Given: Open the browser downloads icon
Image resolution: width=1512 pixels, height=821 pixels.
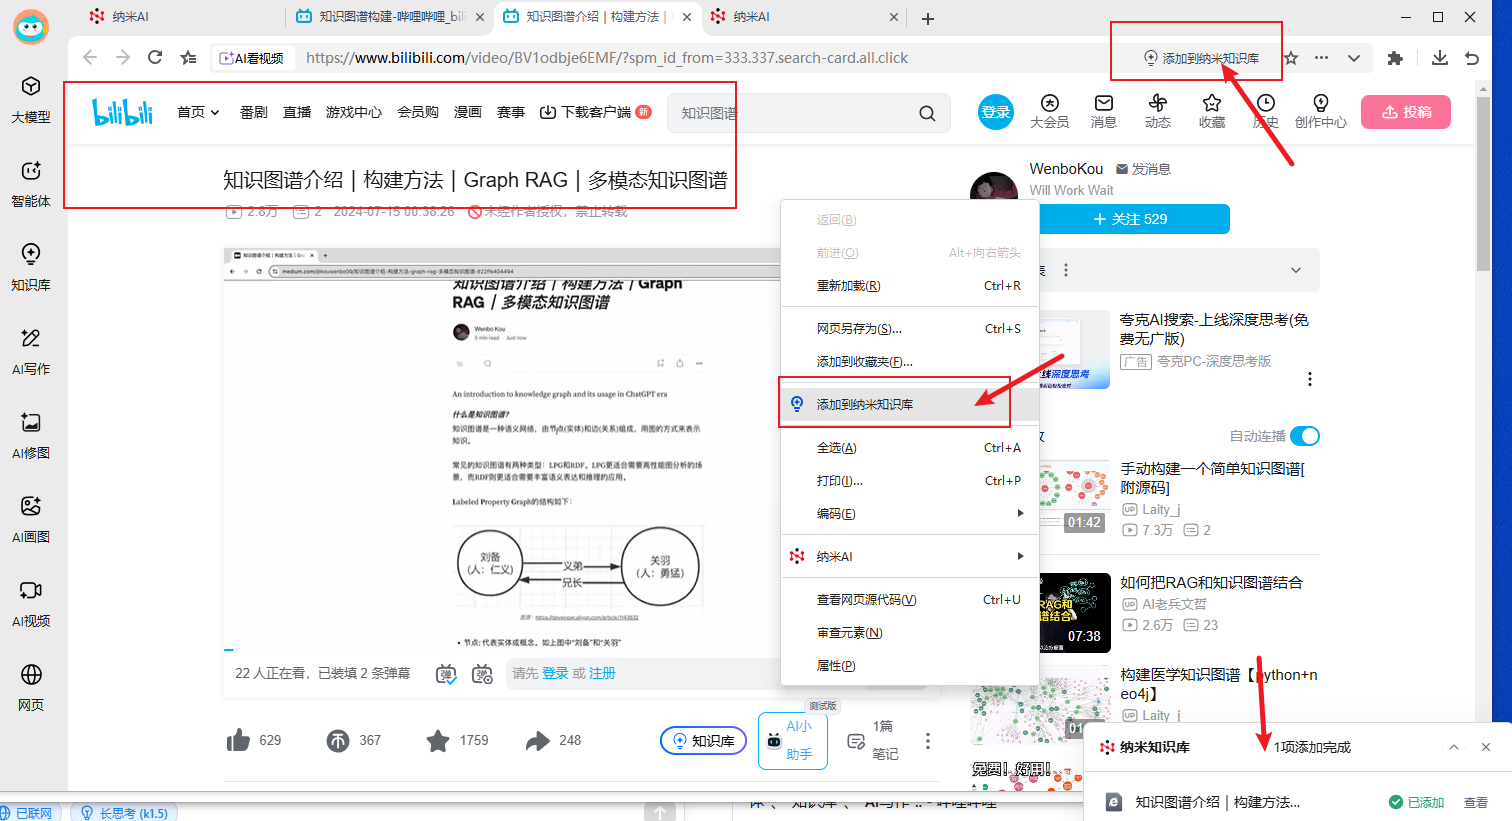Looking at the screenshot, I should coord(1440,58).
